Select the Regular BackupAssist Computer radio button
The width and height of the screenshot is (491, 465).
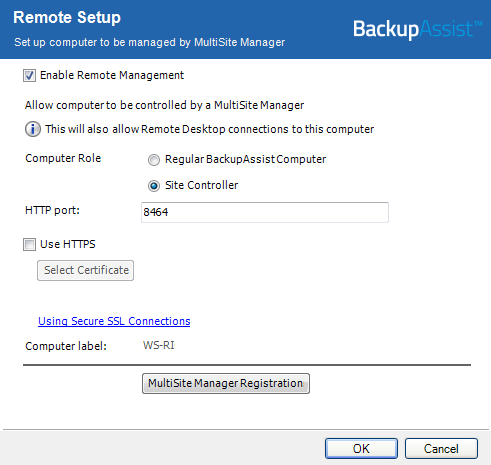(154, 160)
